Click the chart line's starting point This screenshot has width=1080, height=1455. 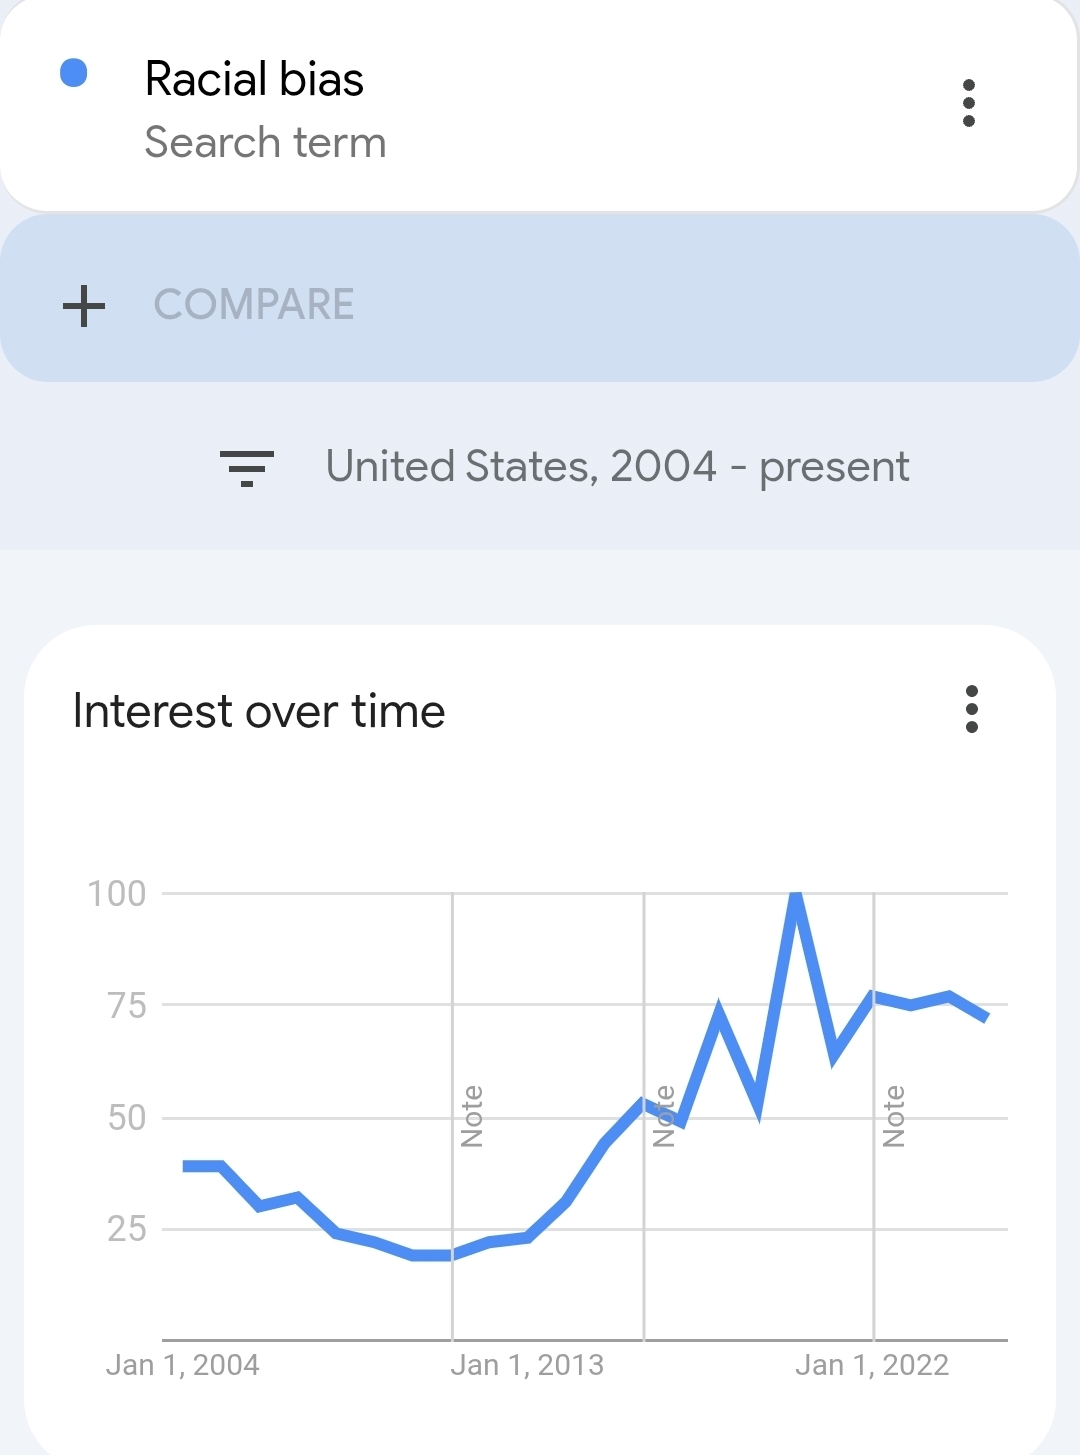point(186,1166)
